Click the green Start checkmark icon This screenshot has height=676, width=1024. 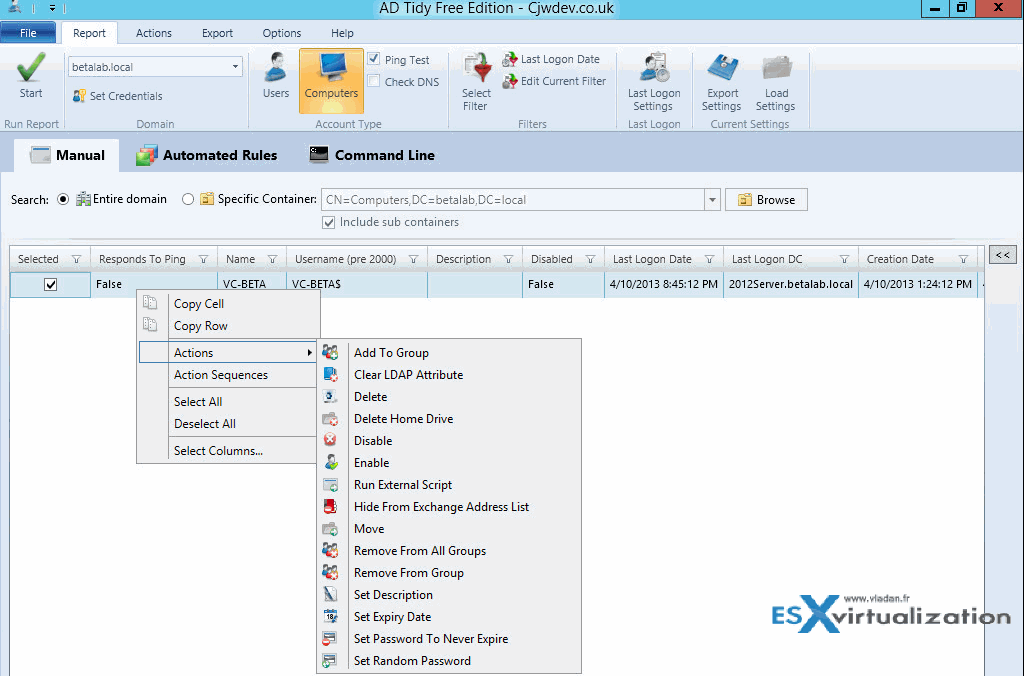pyautogui.click(x=31, y=67)
